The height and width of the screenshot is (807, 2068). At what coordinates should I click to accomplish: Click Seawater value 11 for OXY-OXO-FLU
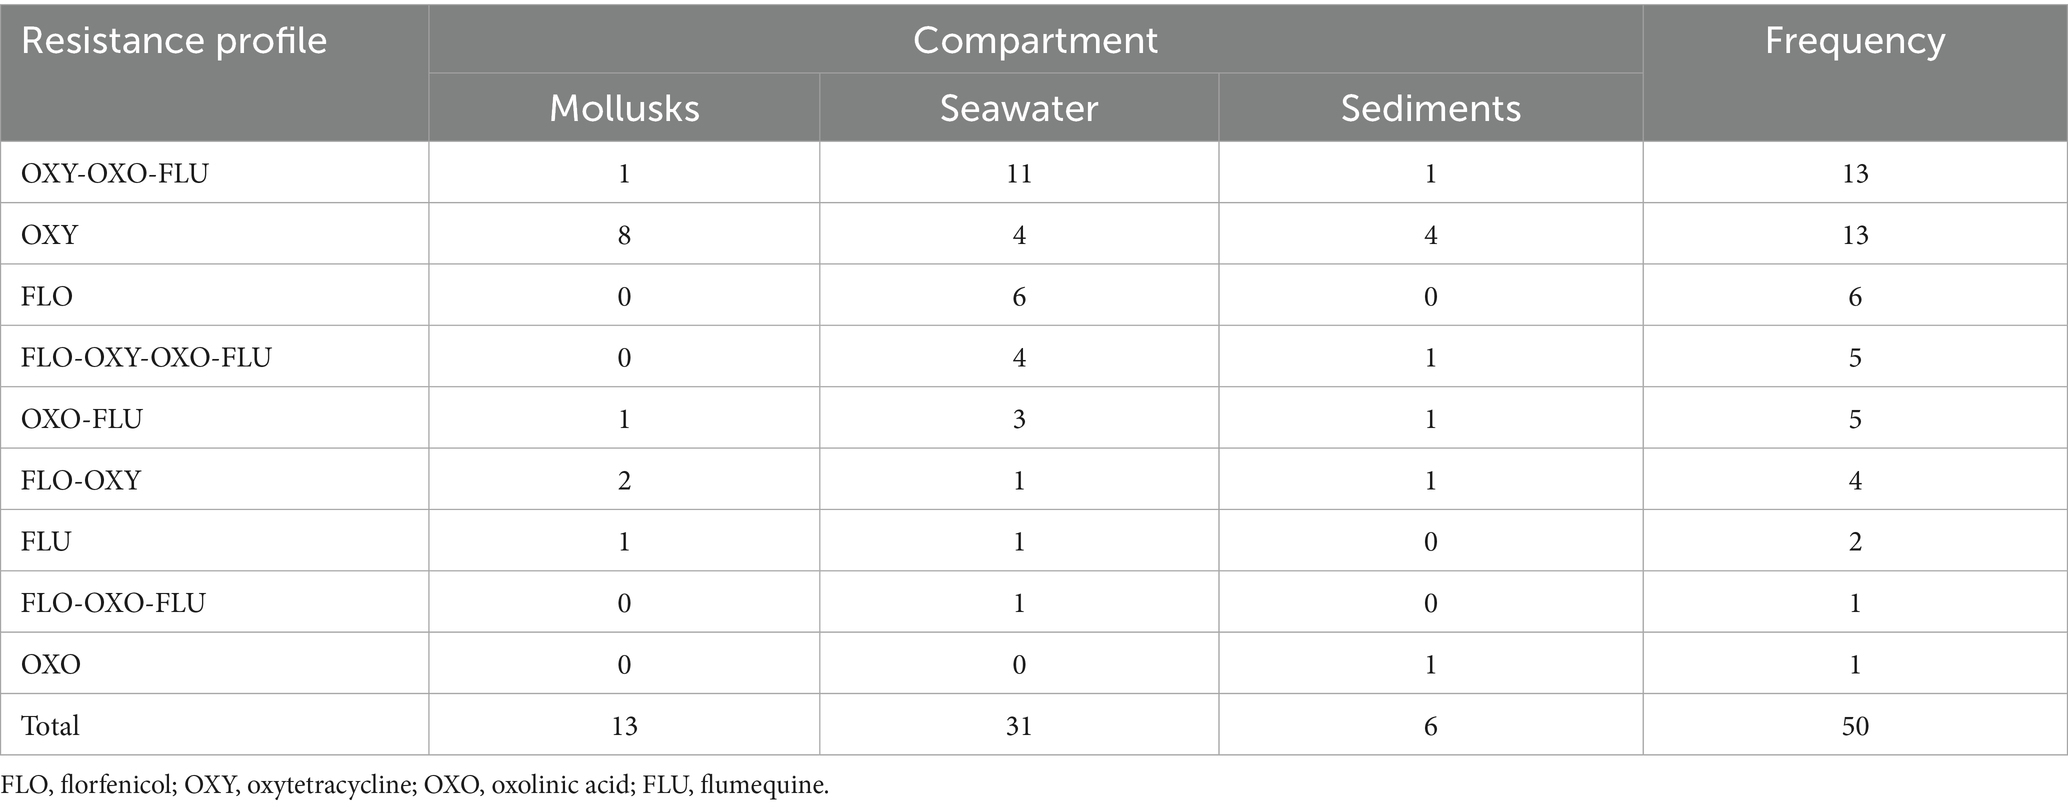tap(1018, 174)
